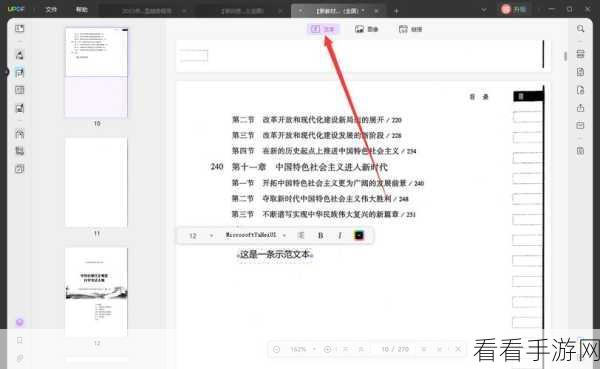This screenshot has width=600, height=369.
Task: Open the comment highlighter tool in left sidebar
Action: click(20, 54)
